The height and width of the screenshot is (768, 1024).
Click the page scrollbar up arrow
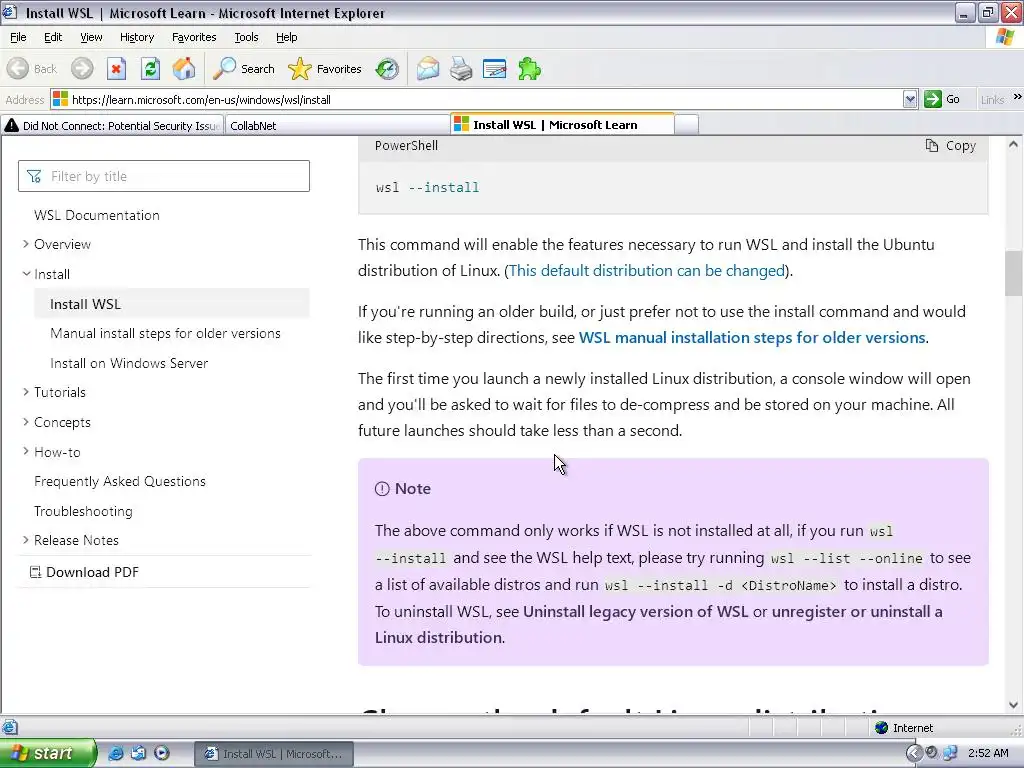[x=1014, y=144]
